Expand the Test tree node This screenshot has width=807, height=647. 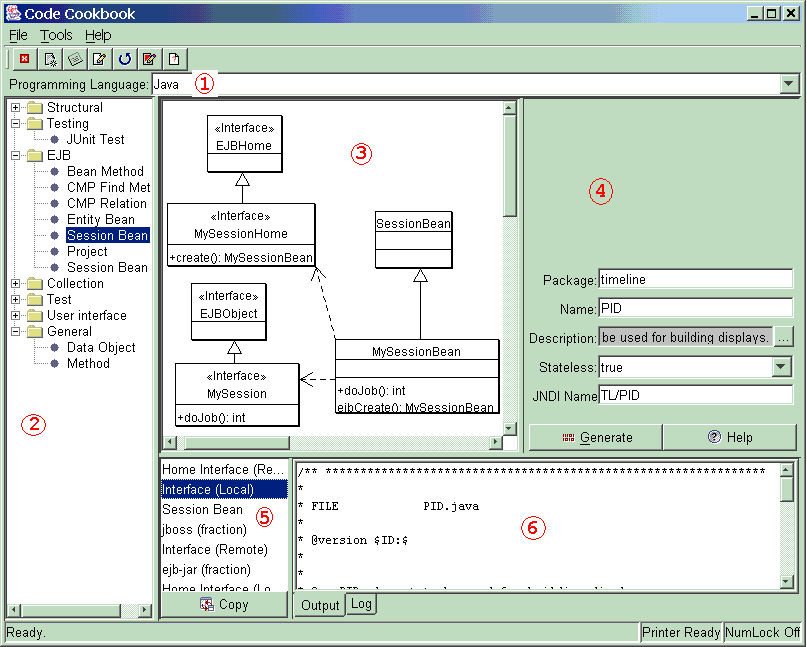pyautogui.click(x=15, y=300)
